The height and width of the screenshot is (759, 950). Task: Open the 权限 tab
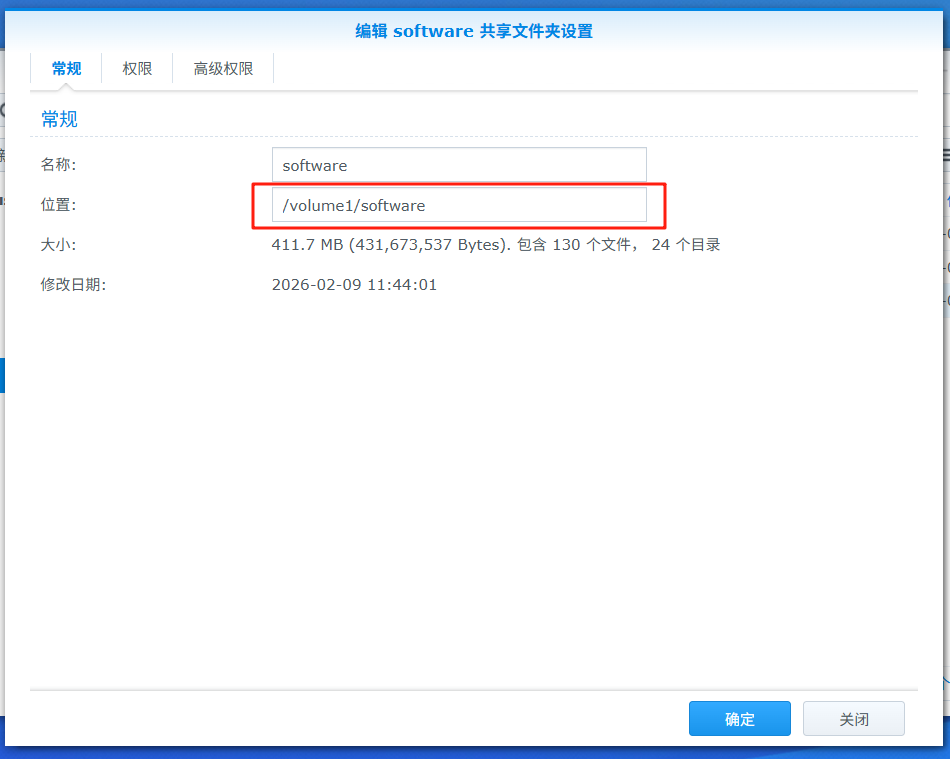point(137,69)
